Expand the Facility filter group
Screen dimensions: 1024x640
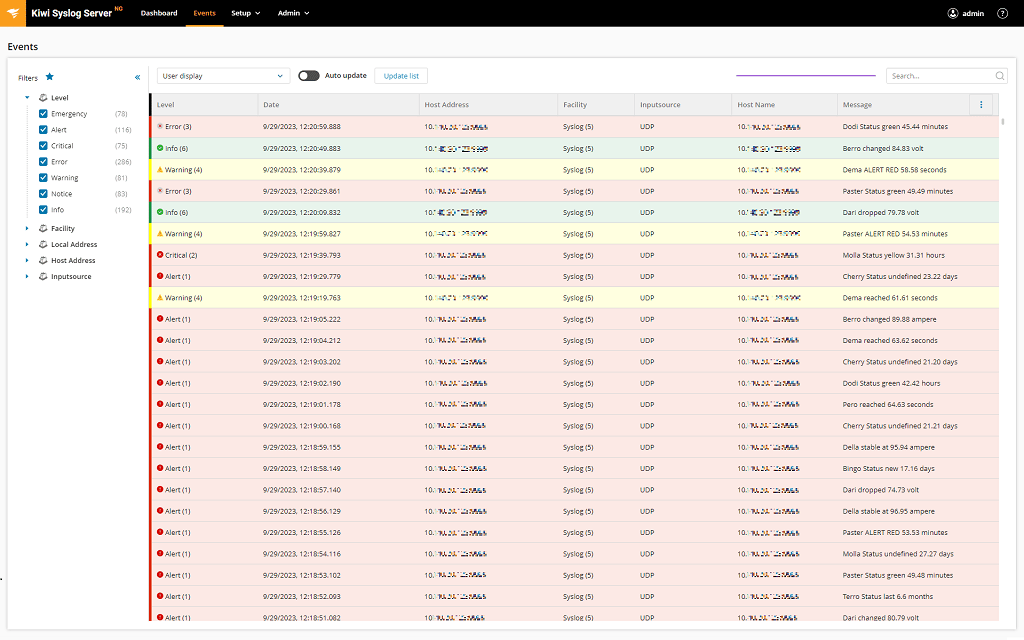tap(27, 228)
